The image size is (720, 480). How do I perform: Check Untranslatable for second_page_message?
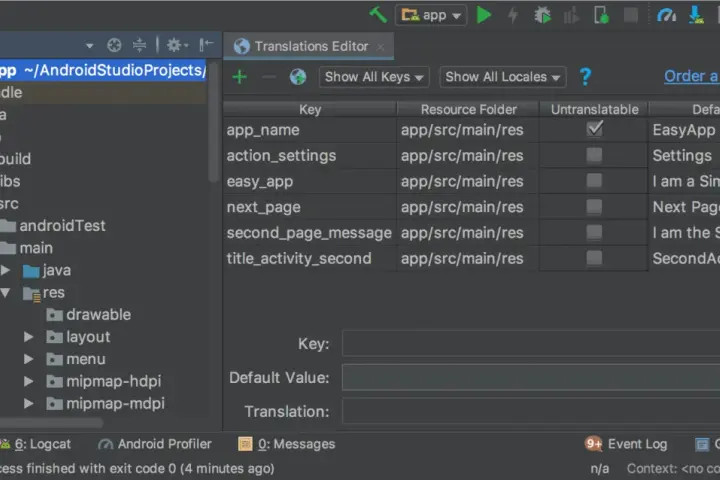tap(594, 232)
